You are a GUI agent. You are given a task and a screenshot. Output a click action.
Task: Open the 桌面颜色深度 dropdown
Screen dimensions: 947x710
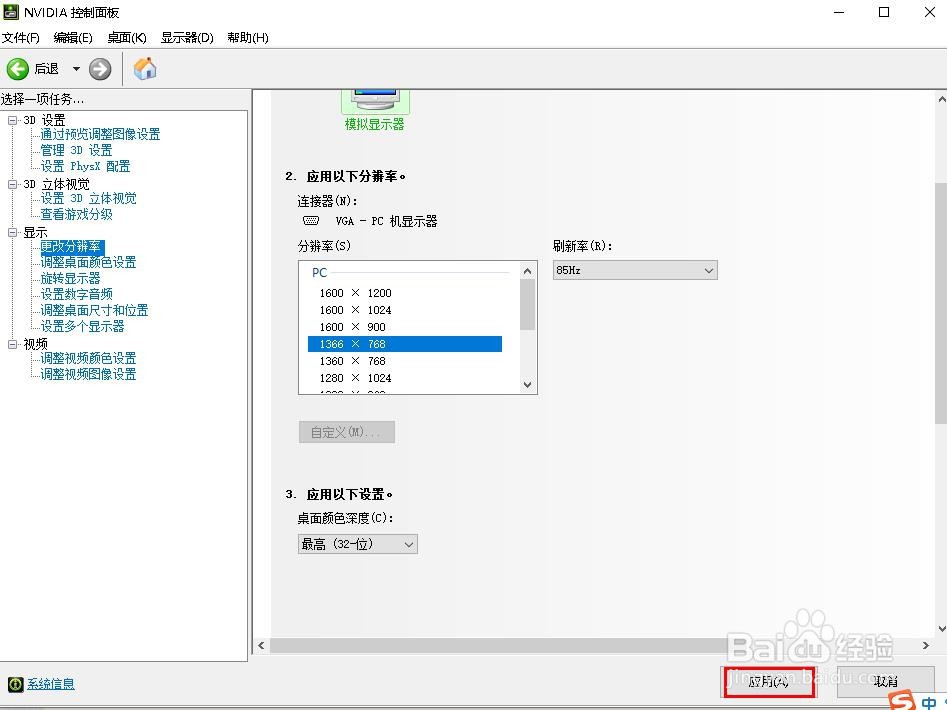click(x=407, y=543)
